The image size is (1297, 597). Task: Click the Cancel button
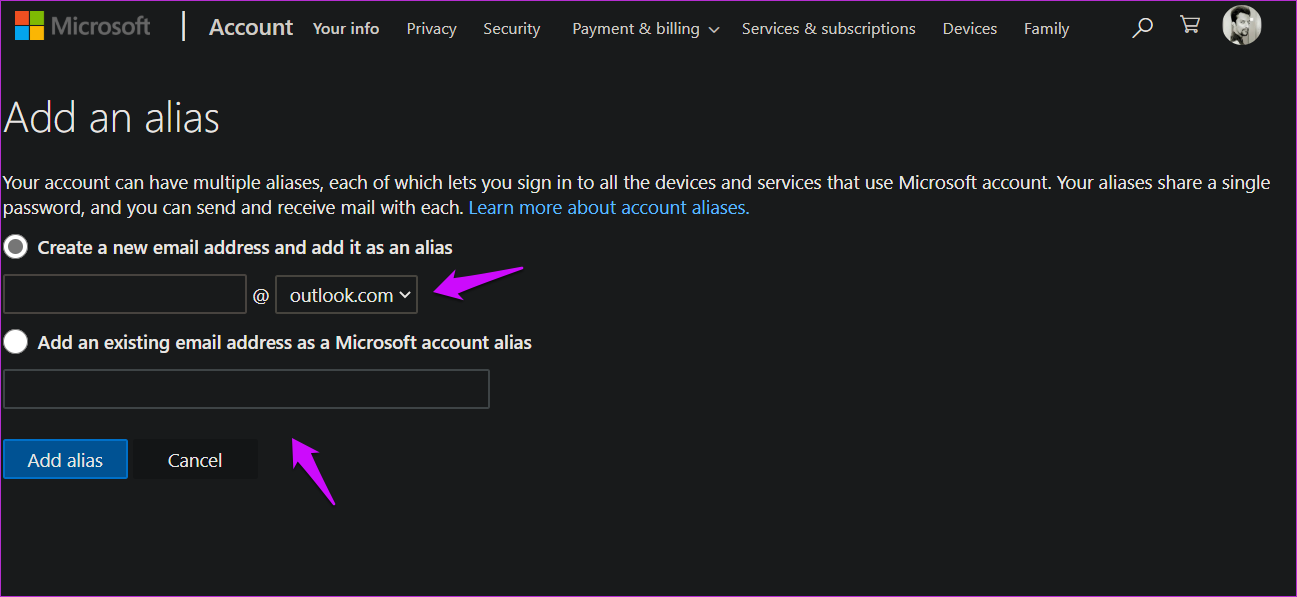click(x=194, y=459)
